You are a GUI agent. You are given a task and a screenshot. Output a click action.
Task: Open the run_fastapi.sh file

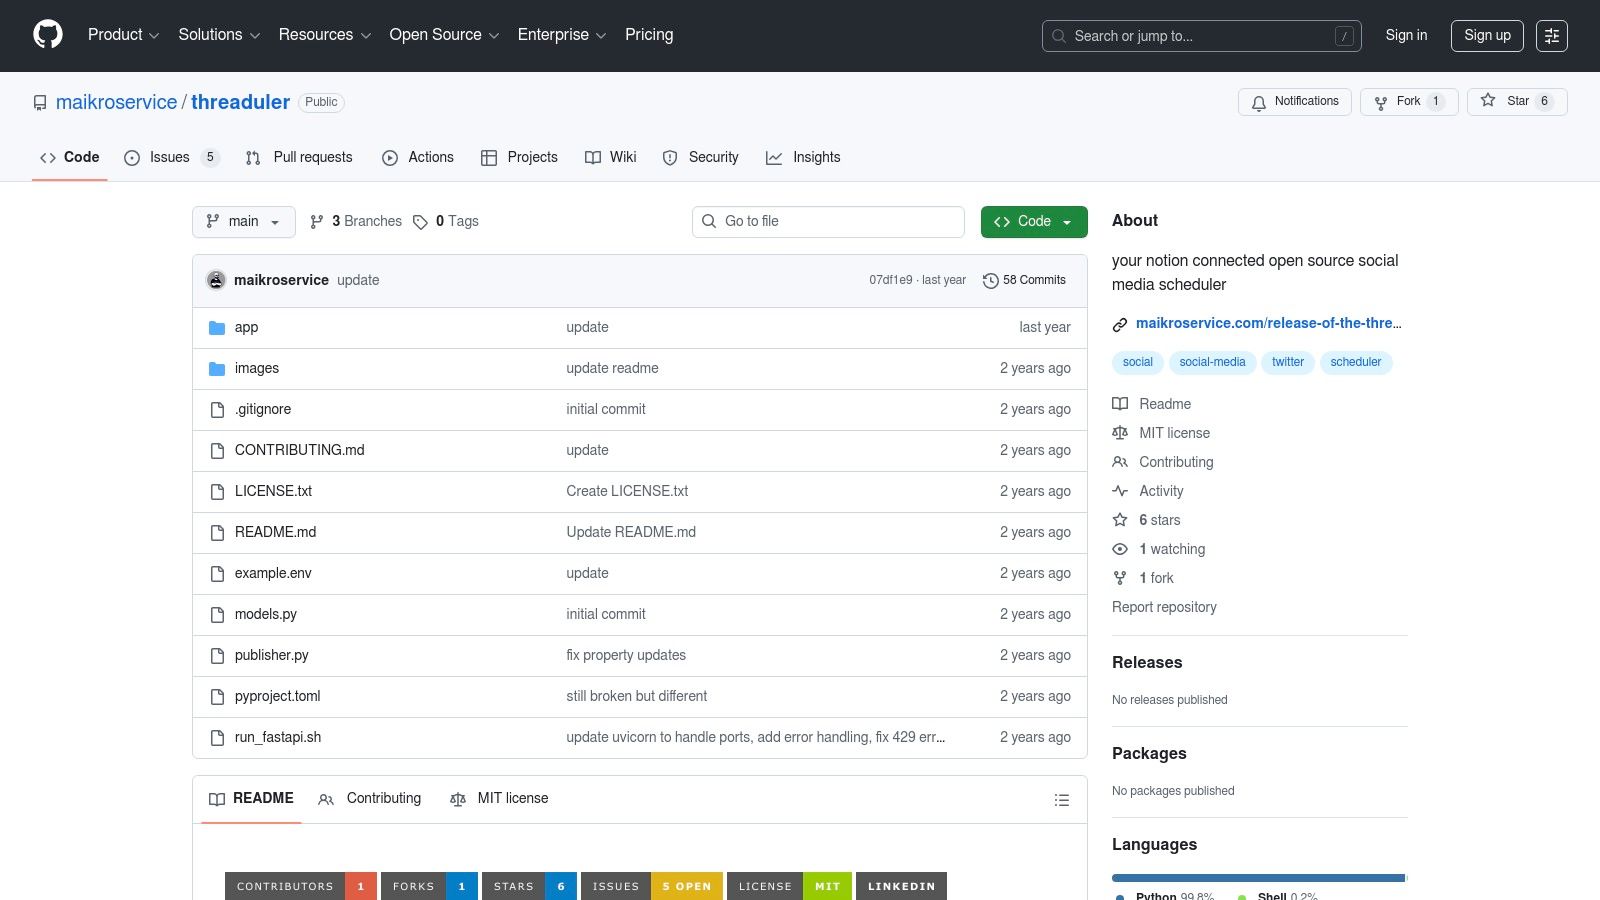coord(278,738)
